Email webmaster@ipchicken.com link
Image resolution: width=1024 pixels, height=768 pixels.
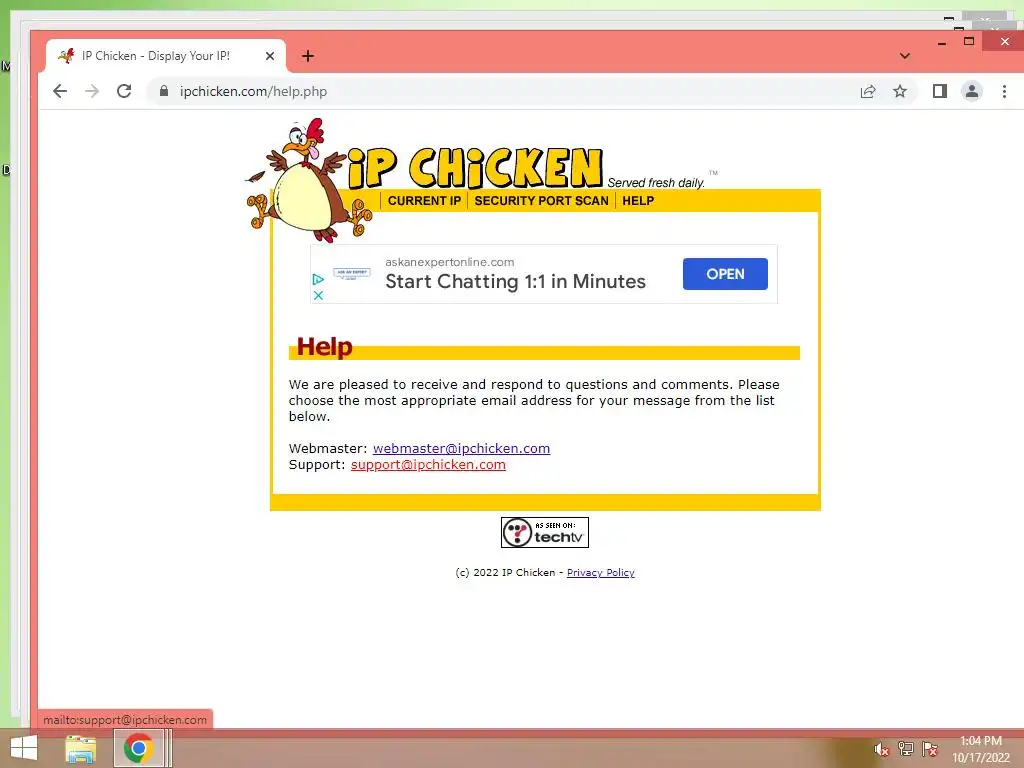(x=462, y=449)
